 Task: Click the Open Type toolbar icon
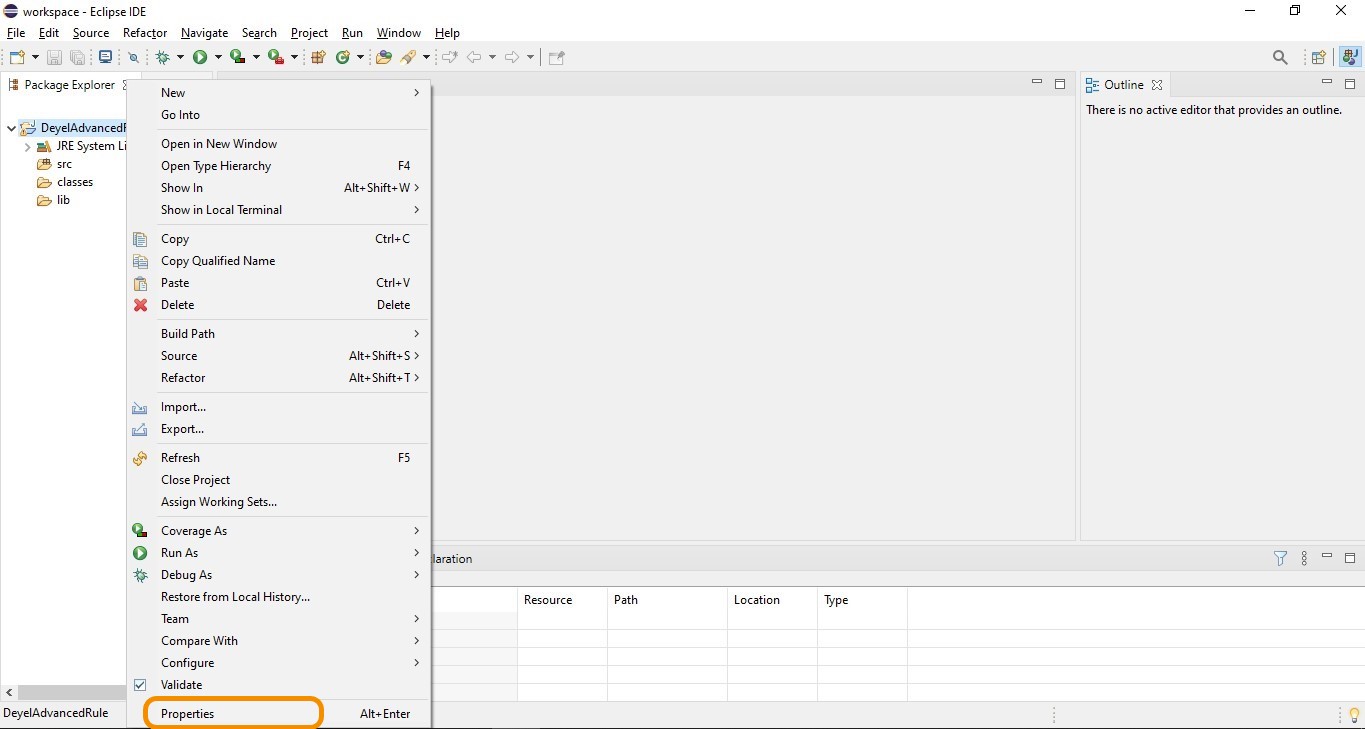point(384,57)
